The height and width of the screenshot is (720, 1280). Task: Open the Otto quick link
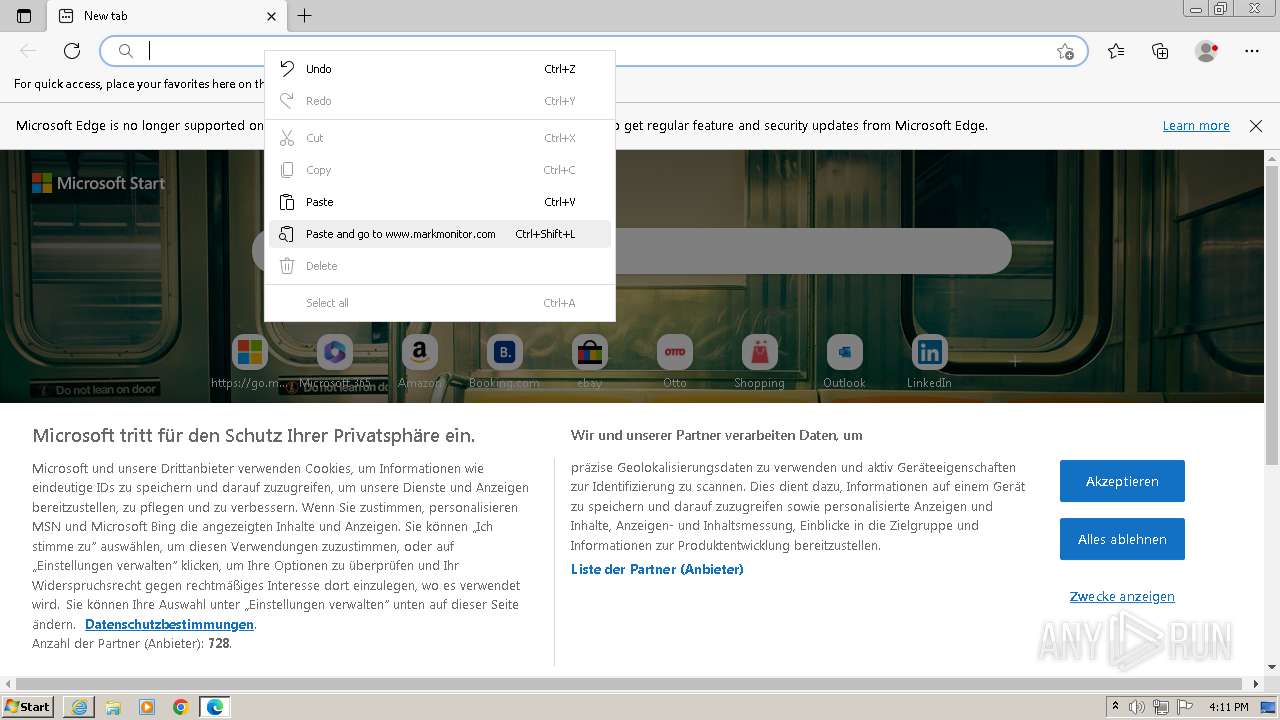click(x=675, y=362)
